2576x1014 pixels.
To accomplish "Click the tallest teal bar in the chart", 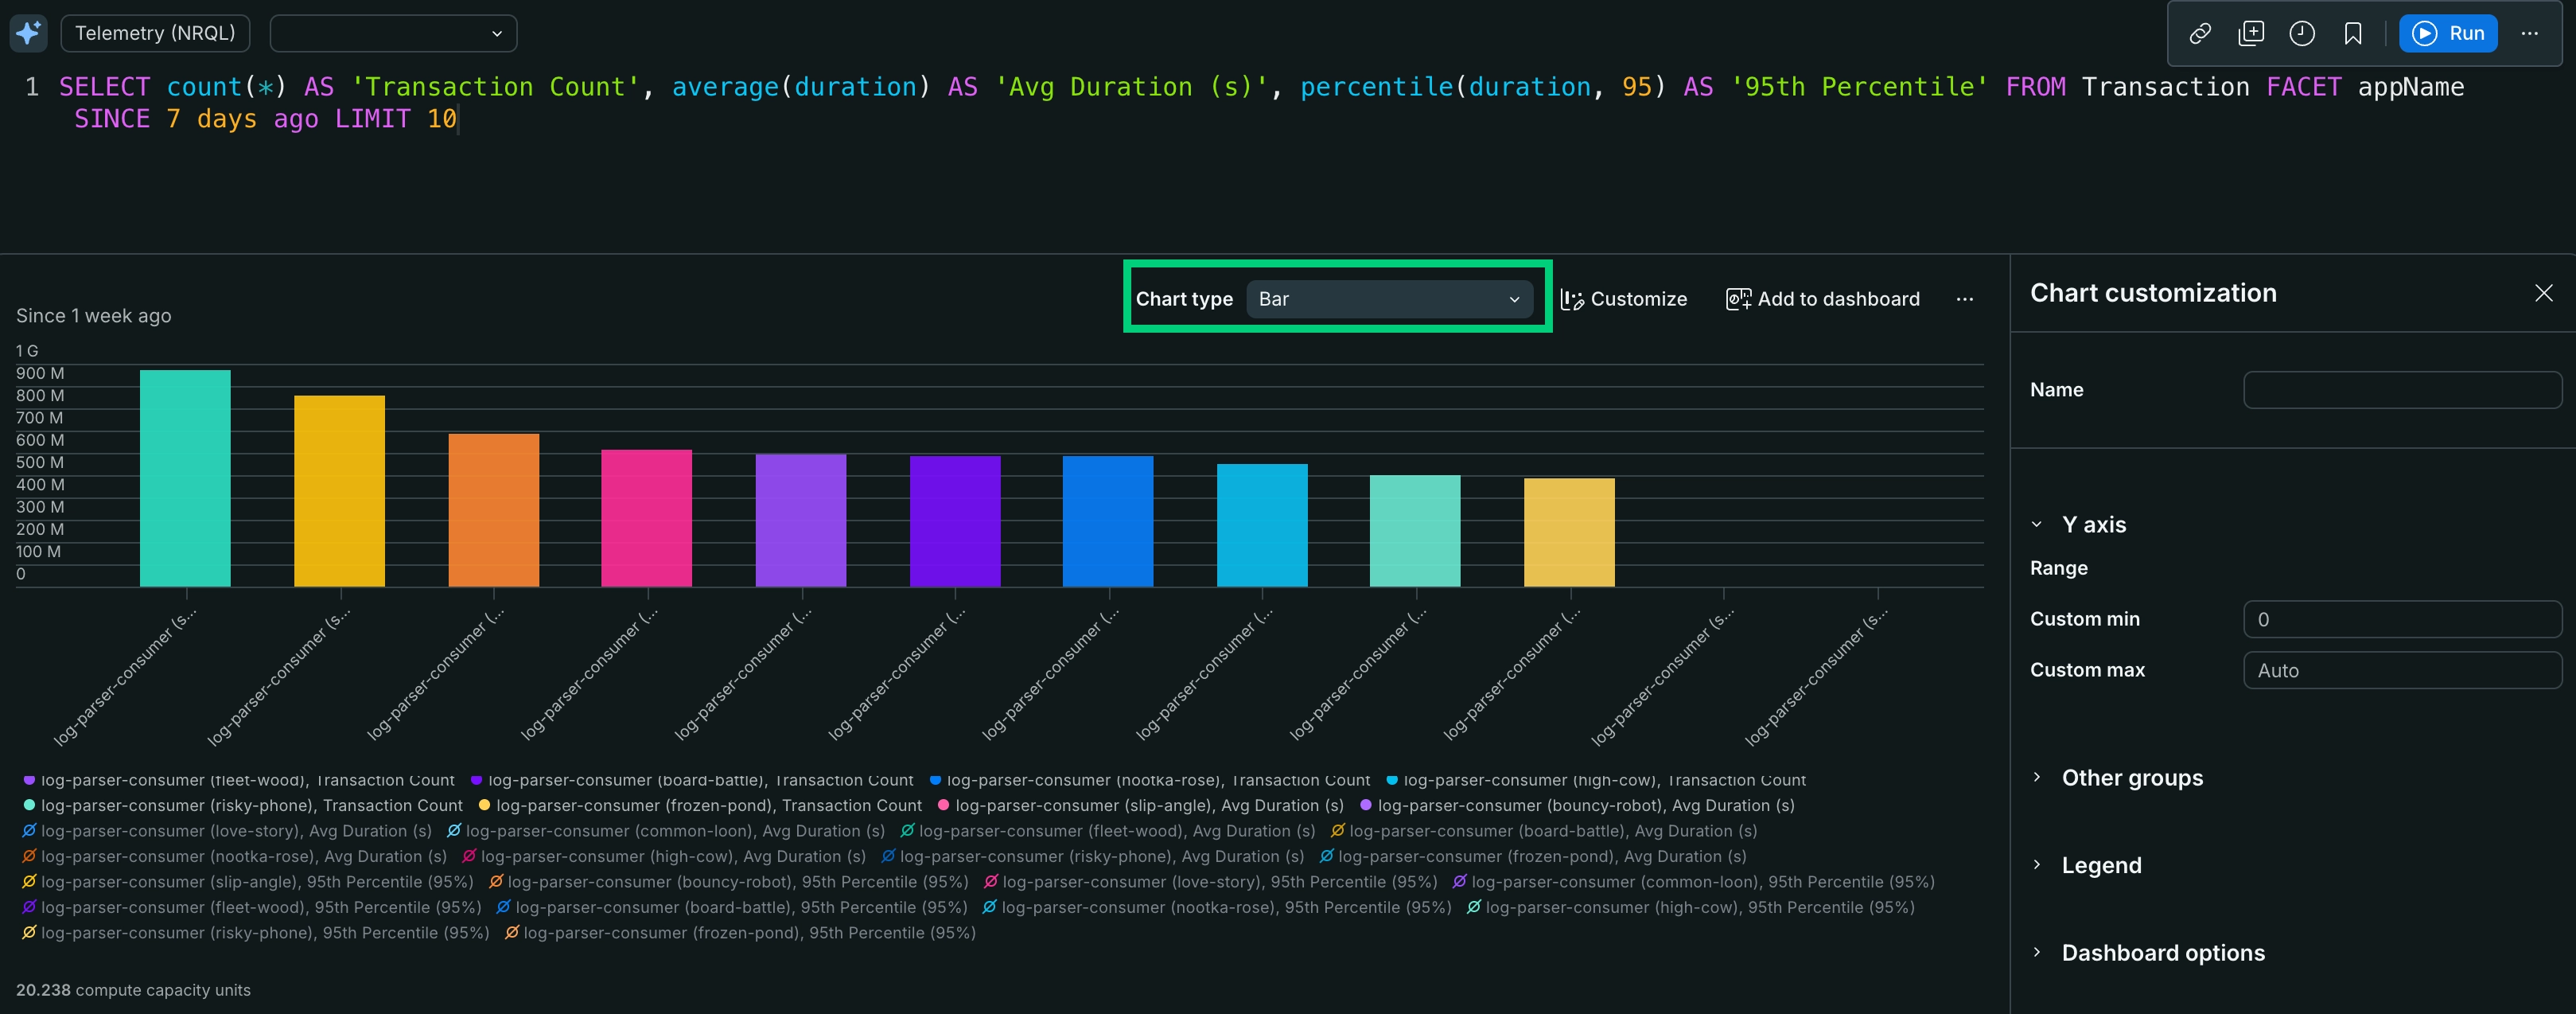I will pos(185,478).
